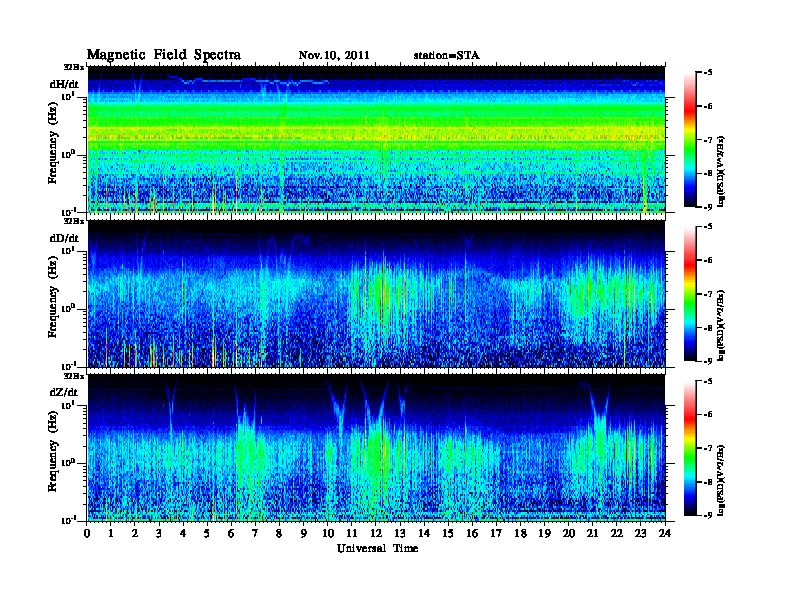Click the log PSD label next to dH/dt colorbar
Image resolution: width=792 pixels, height=612 pixels.
point(721,171)
